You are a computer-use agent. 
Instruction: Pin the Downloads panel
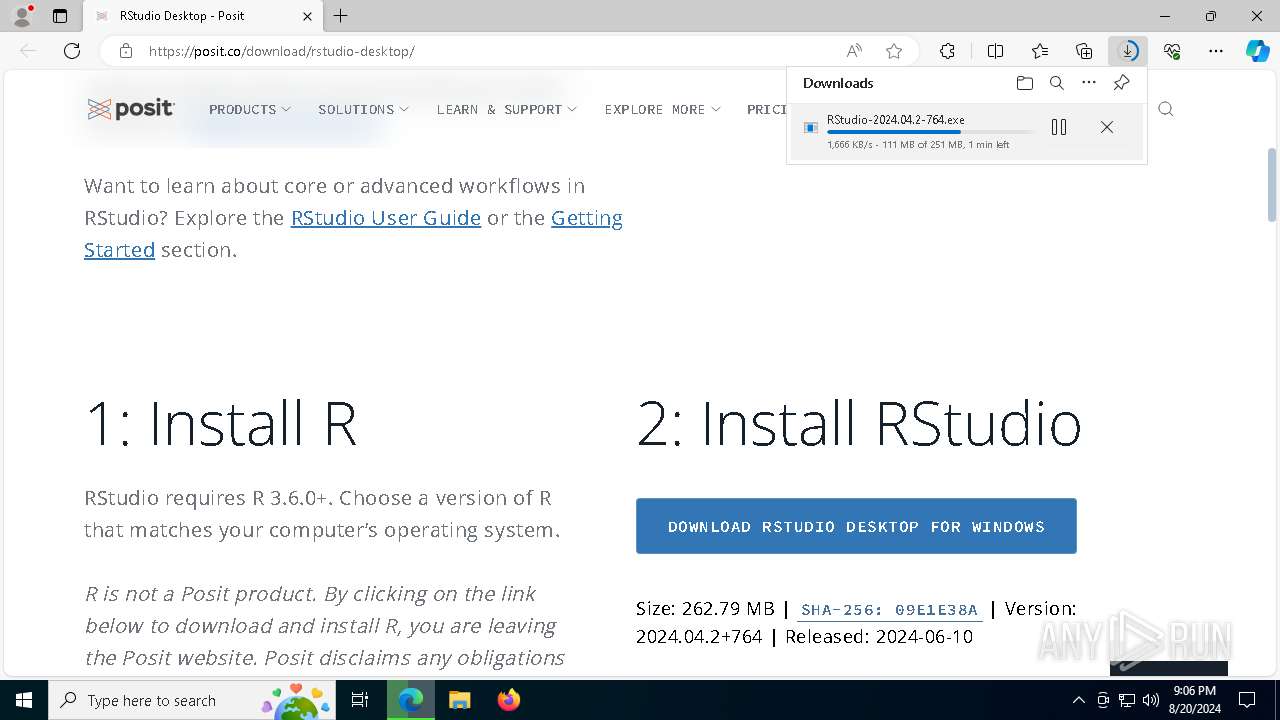click(1122, 83)
